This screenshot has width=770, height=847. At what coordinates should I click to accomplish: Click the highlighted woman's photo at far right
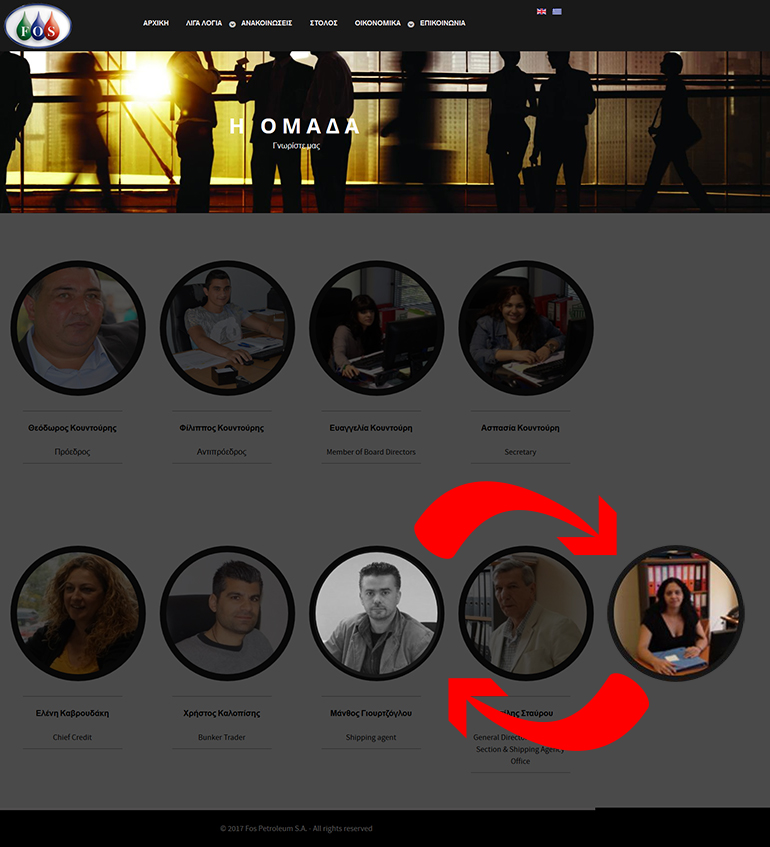coord(676,613)
